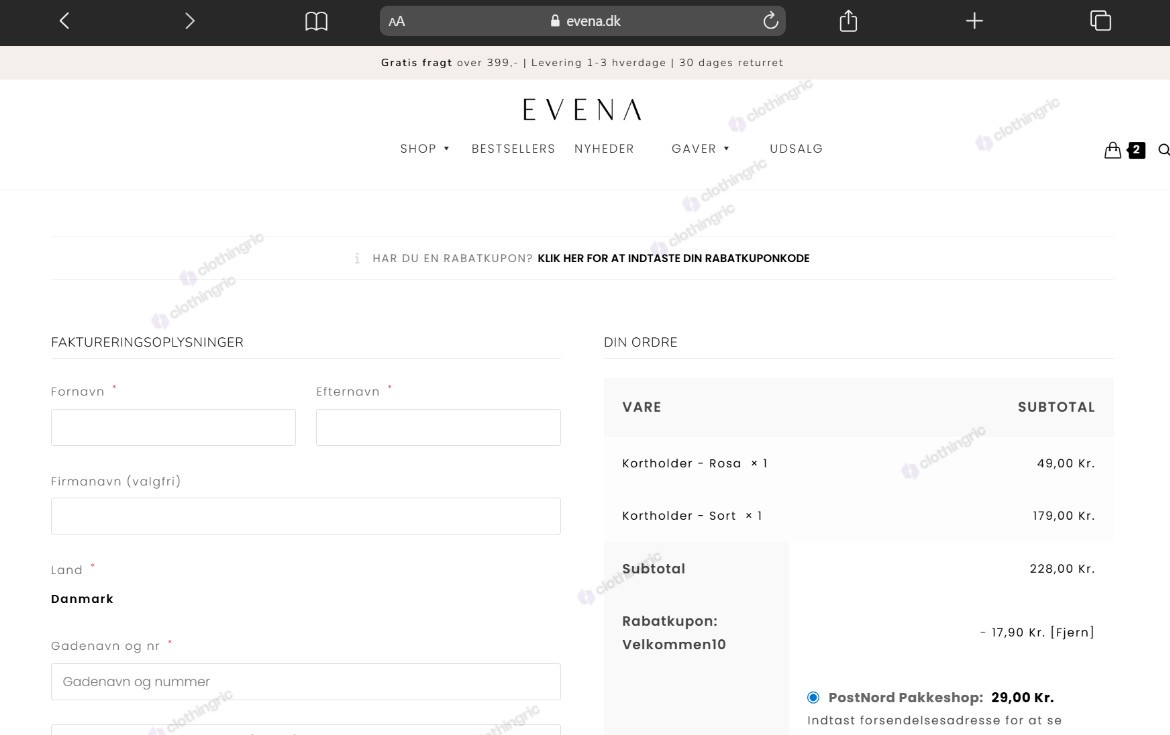Open the NYHEDER page
This screenshot has width=1170, height=735.
pos(604,148)
